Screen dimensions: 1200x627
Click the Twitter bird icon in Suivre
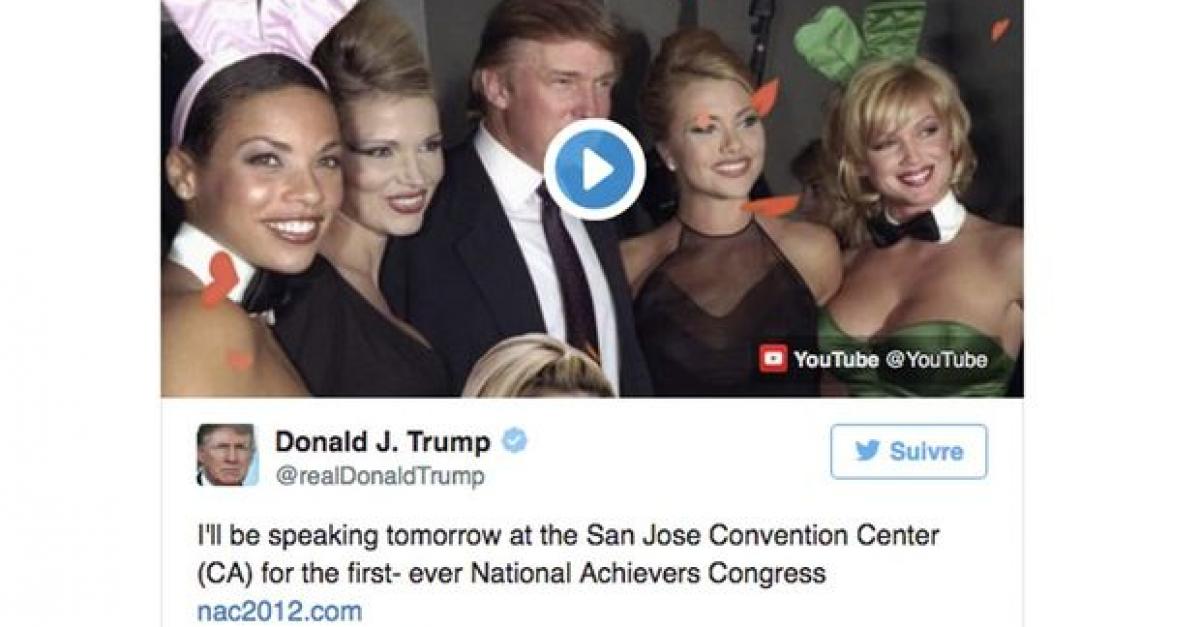click(x=867, y=451)
